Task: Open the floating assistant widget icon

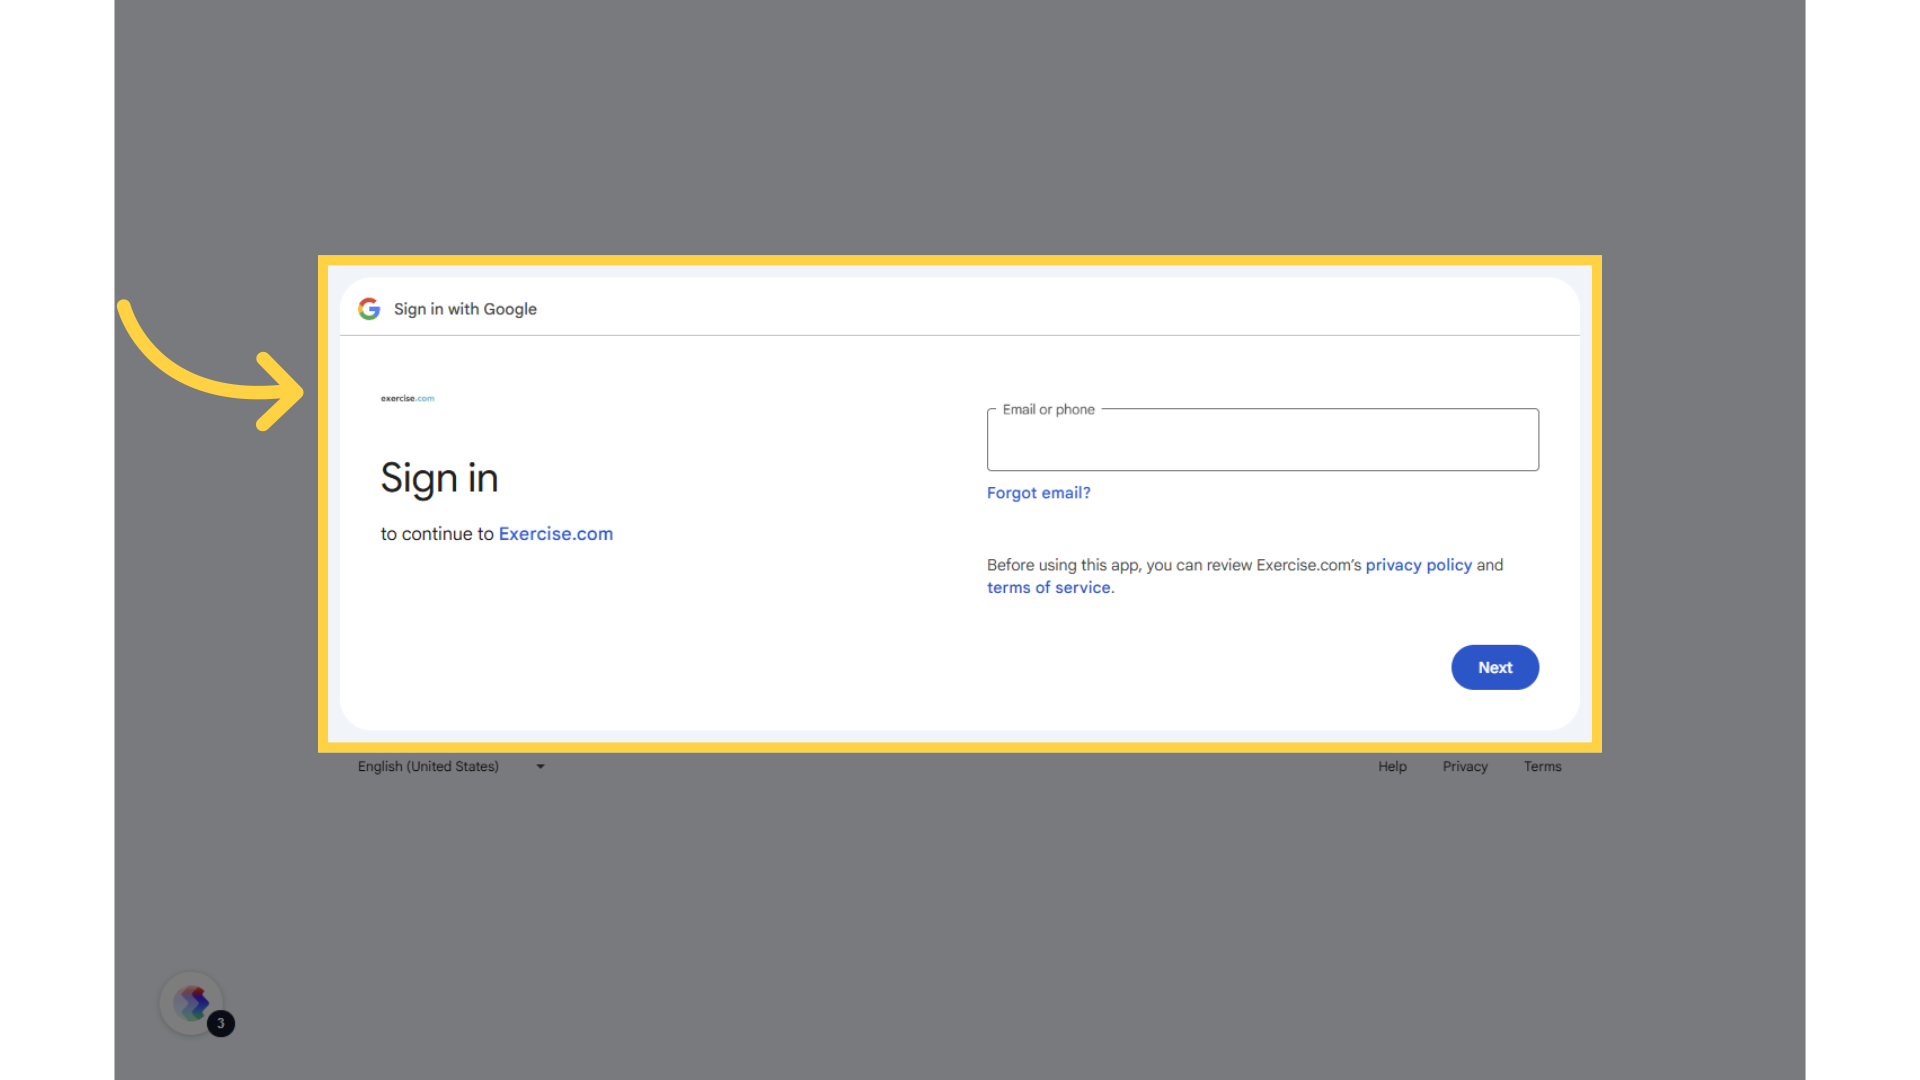Action: pyautogui.click(x=191, y=1003)
